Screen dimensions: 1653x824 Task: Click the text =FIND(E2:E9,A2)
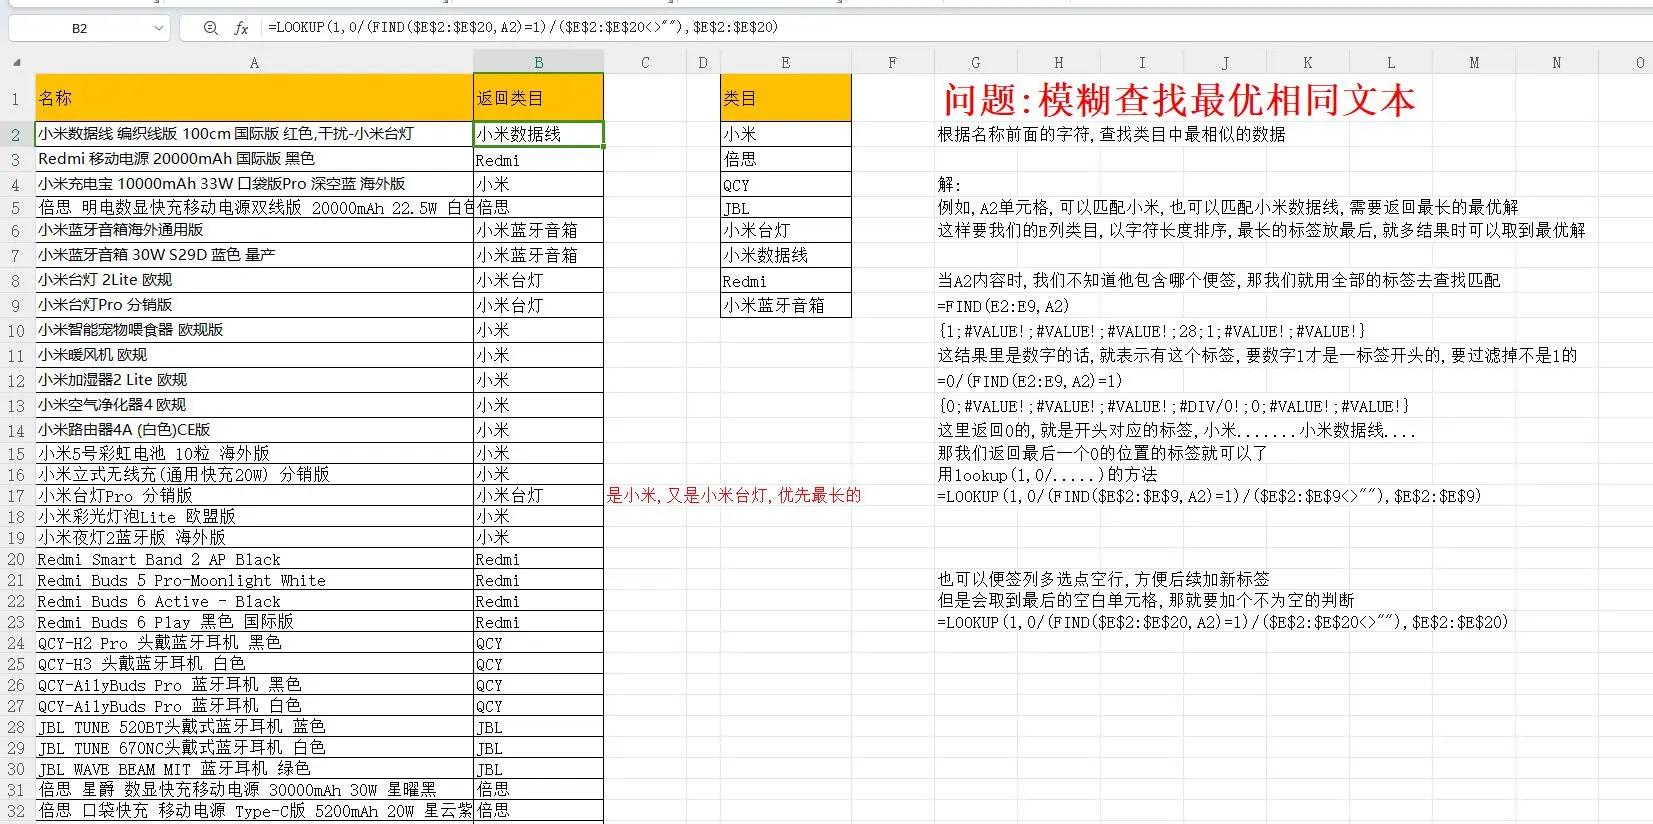1003,306
